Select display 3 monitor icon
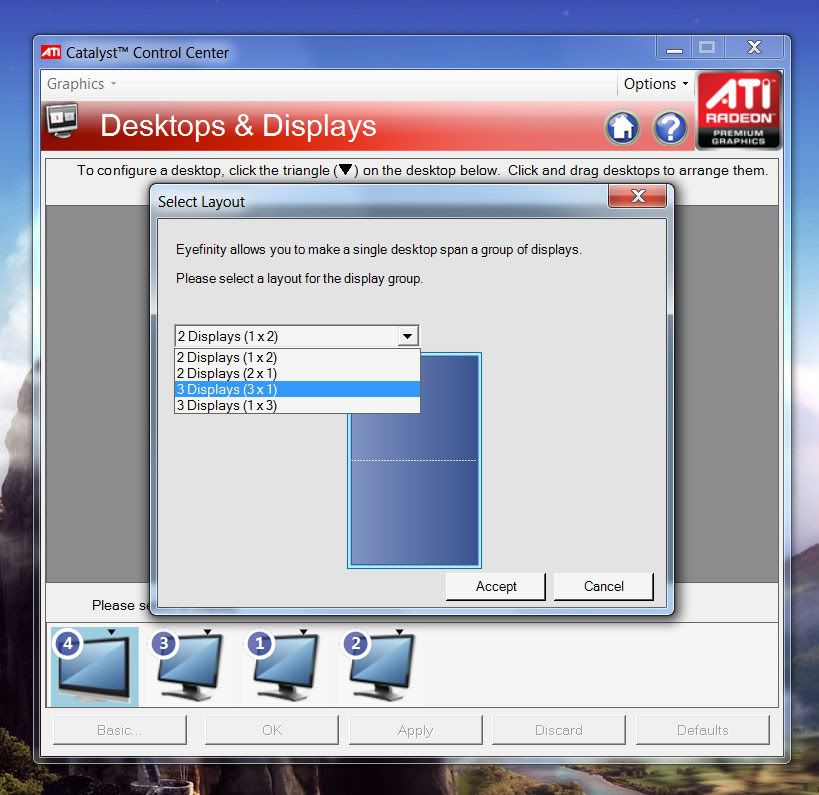 click(x=190, y=667)
